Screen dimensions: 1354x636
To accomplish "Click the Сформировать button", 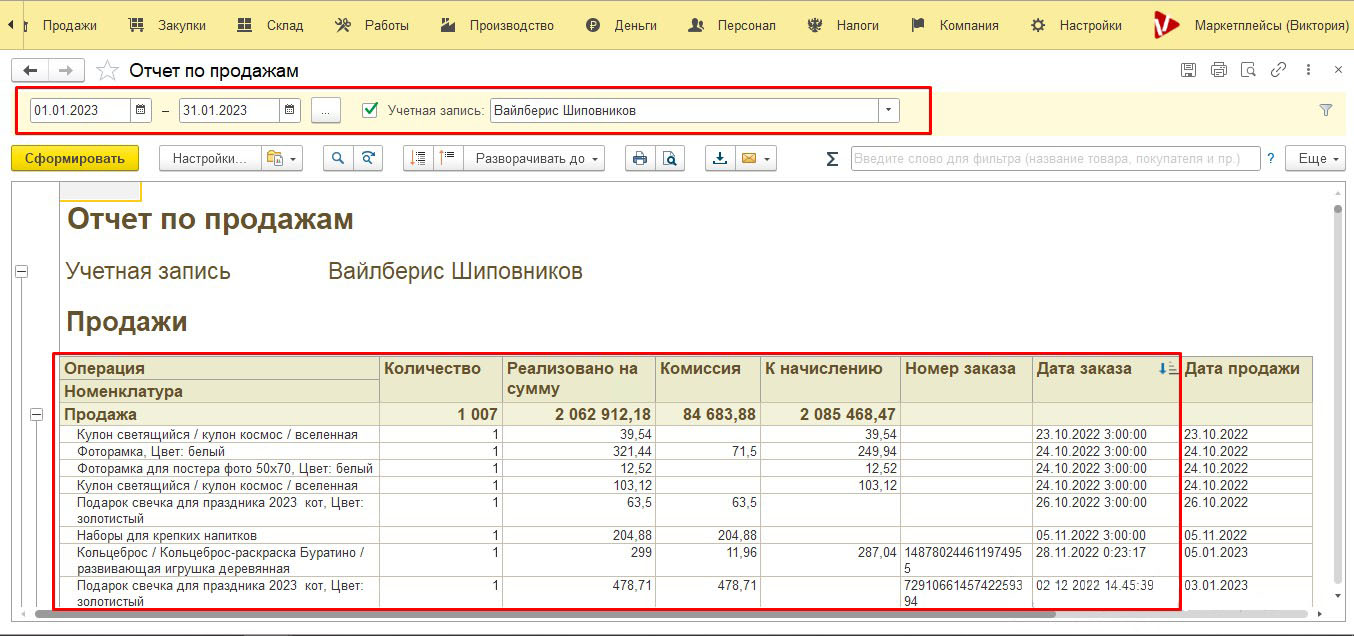I will click(75, 158).
